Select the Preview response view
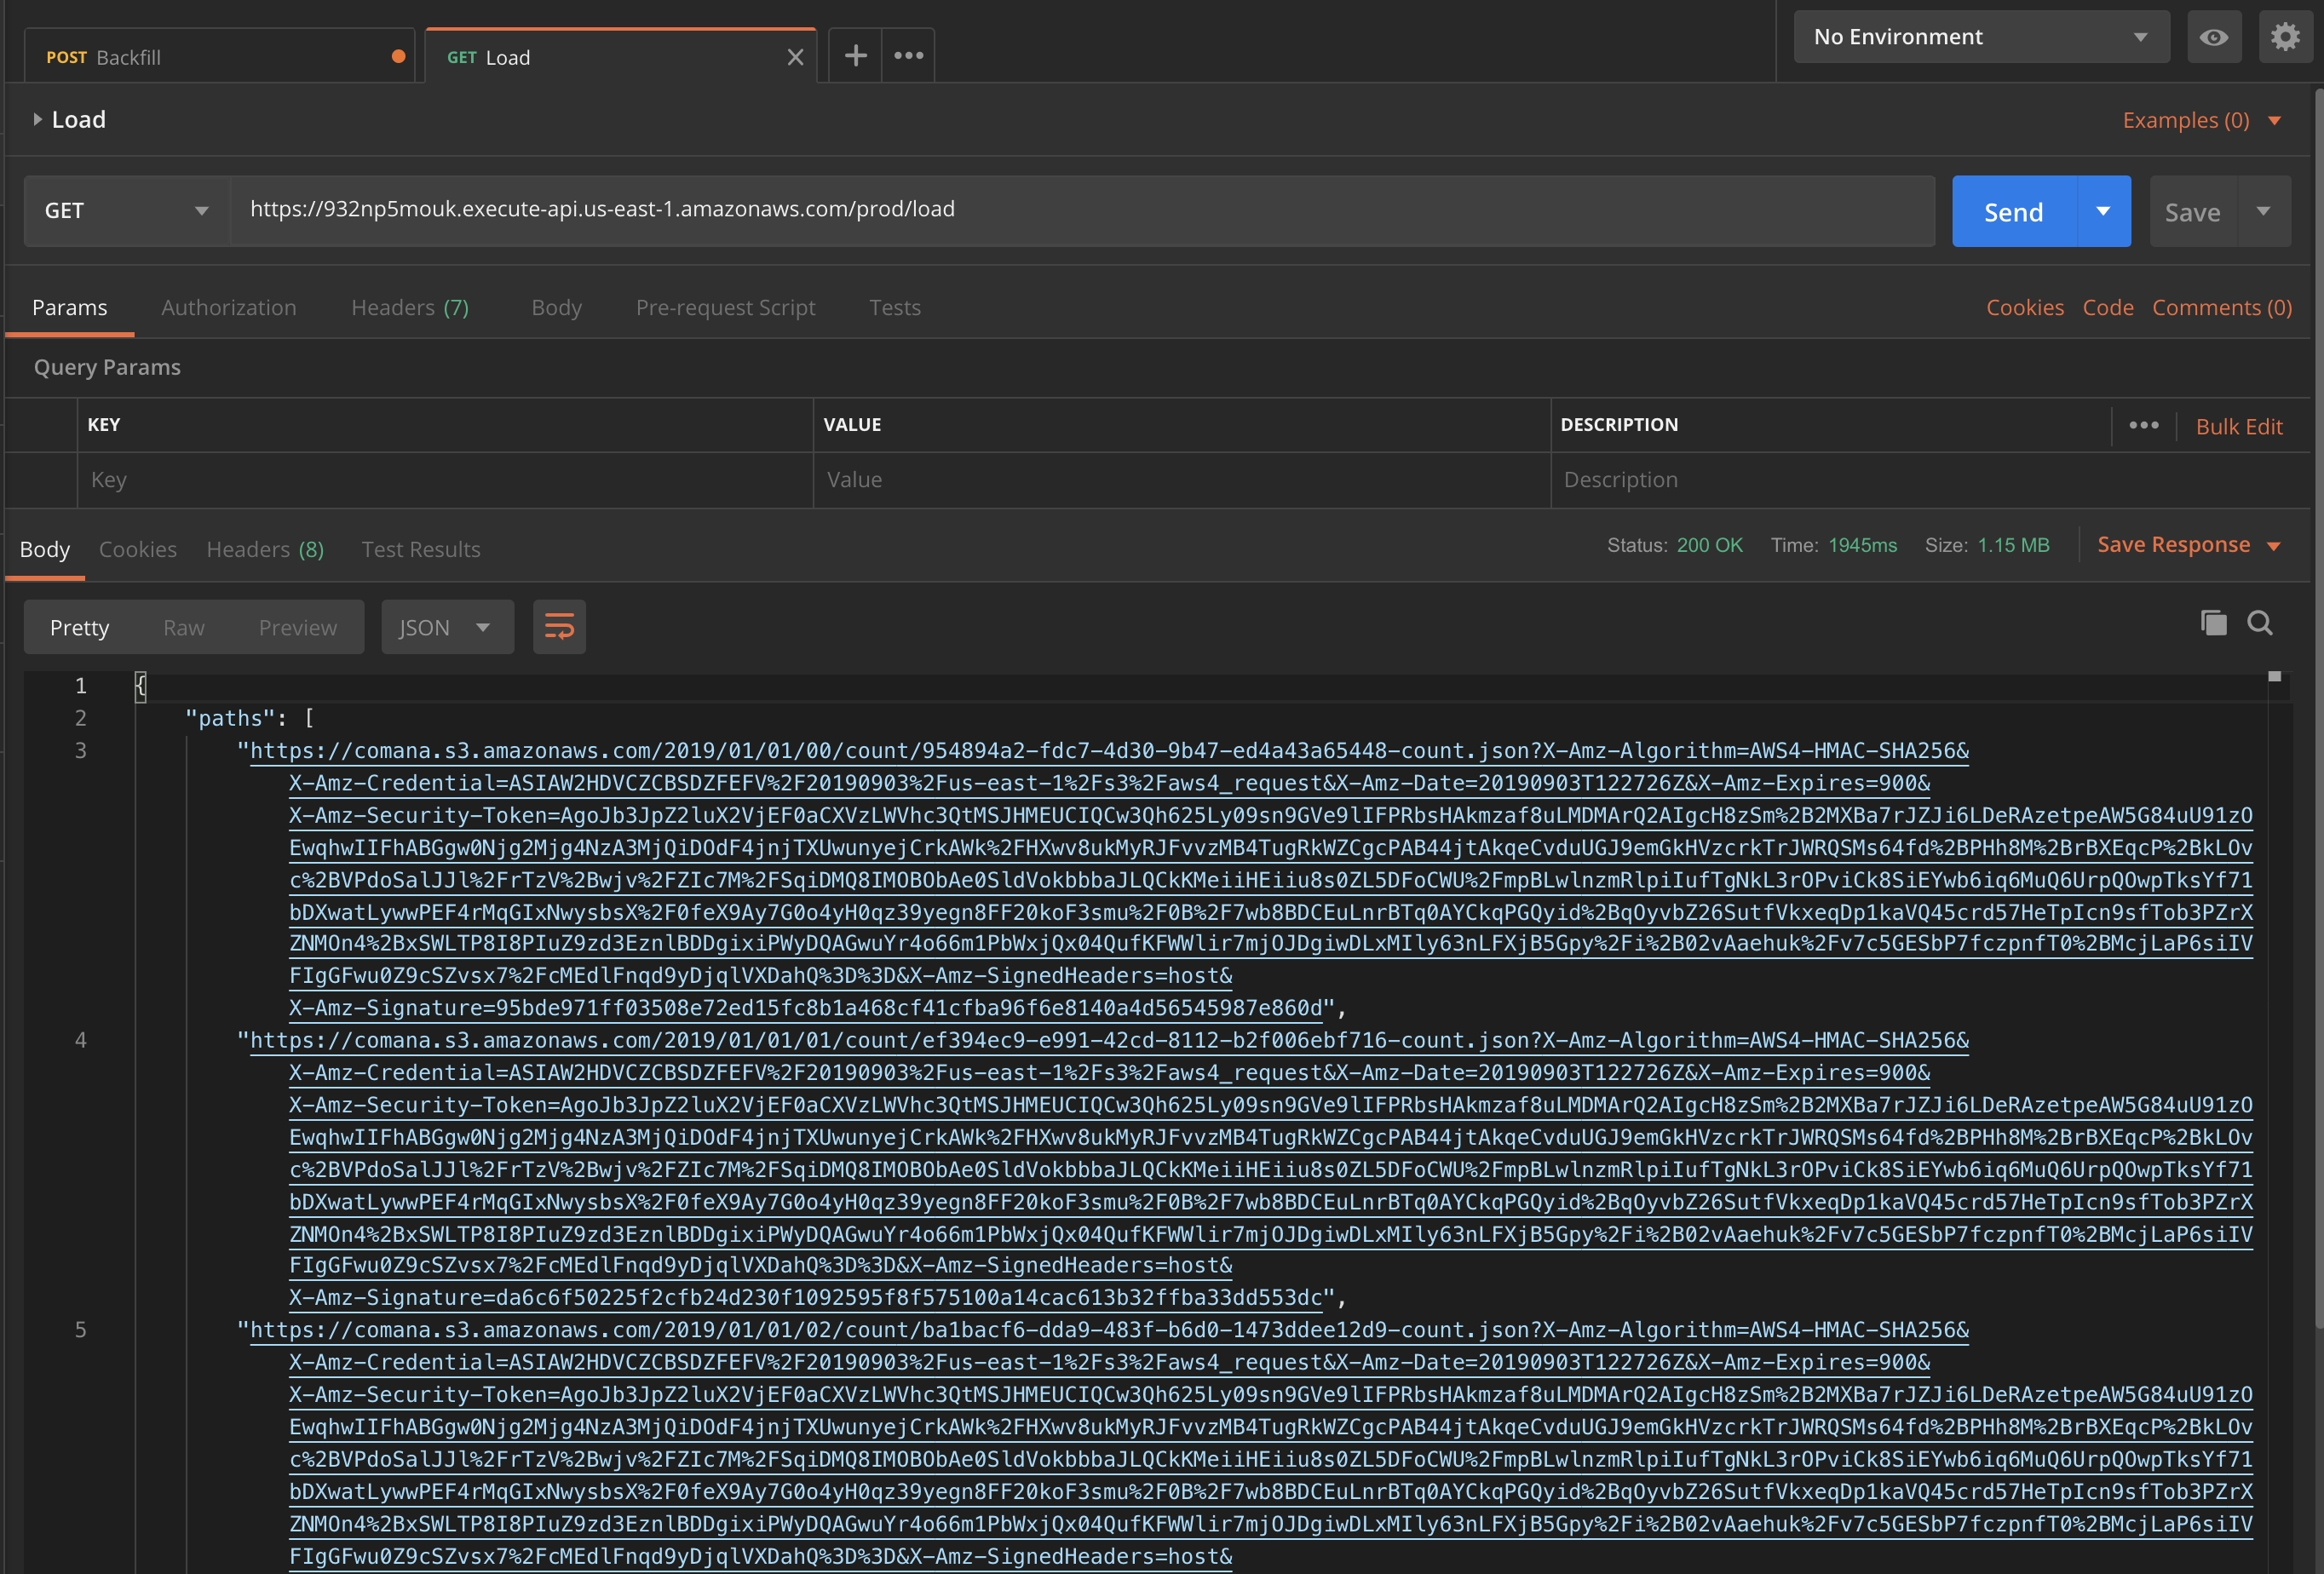 (x=297, y=627)
